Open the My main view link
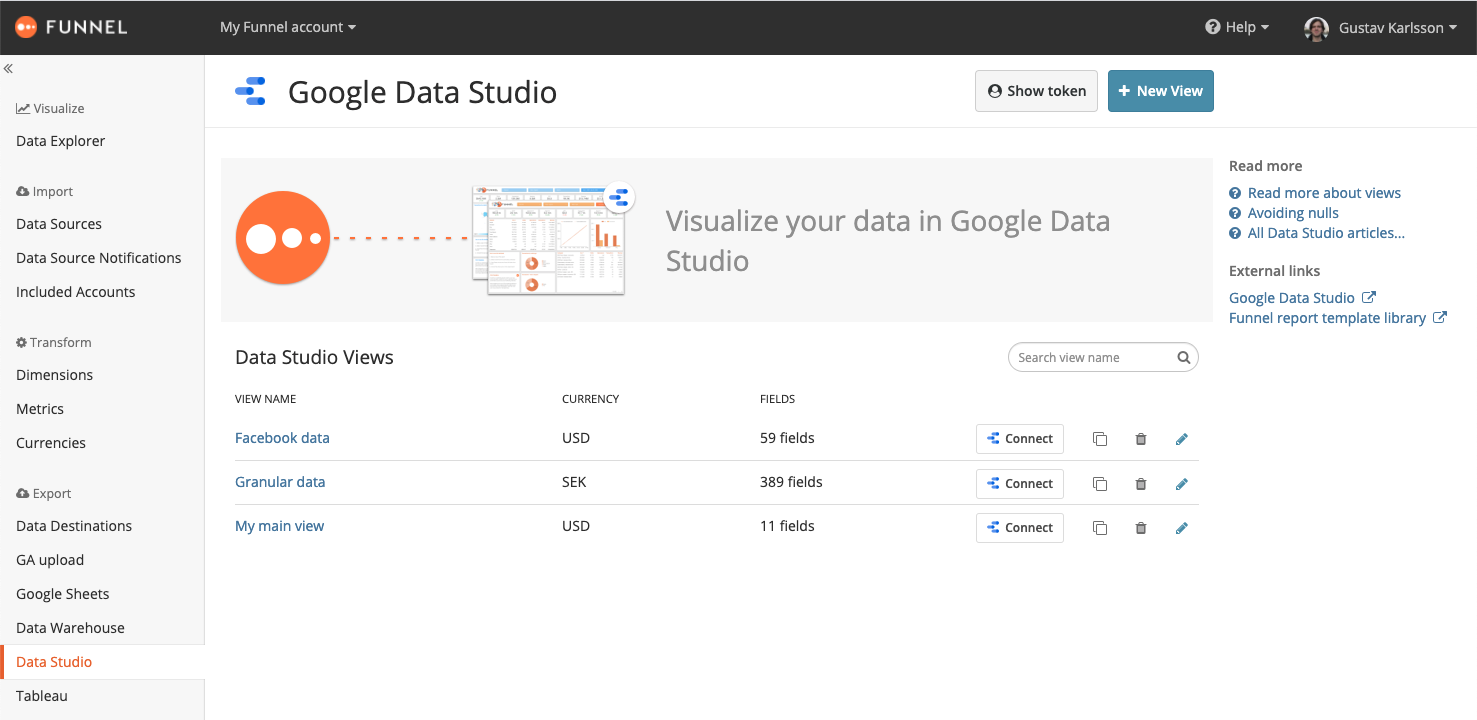 pyautogui.click(x=280, y=526)
